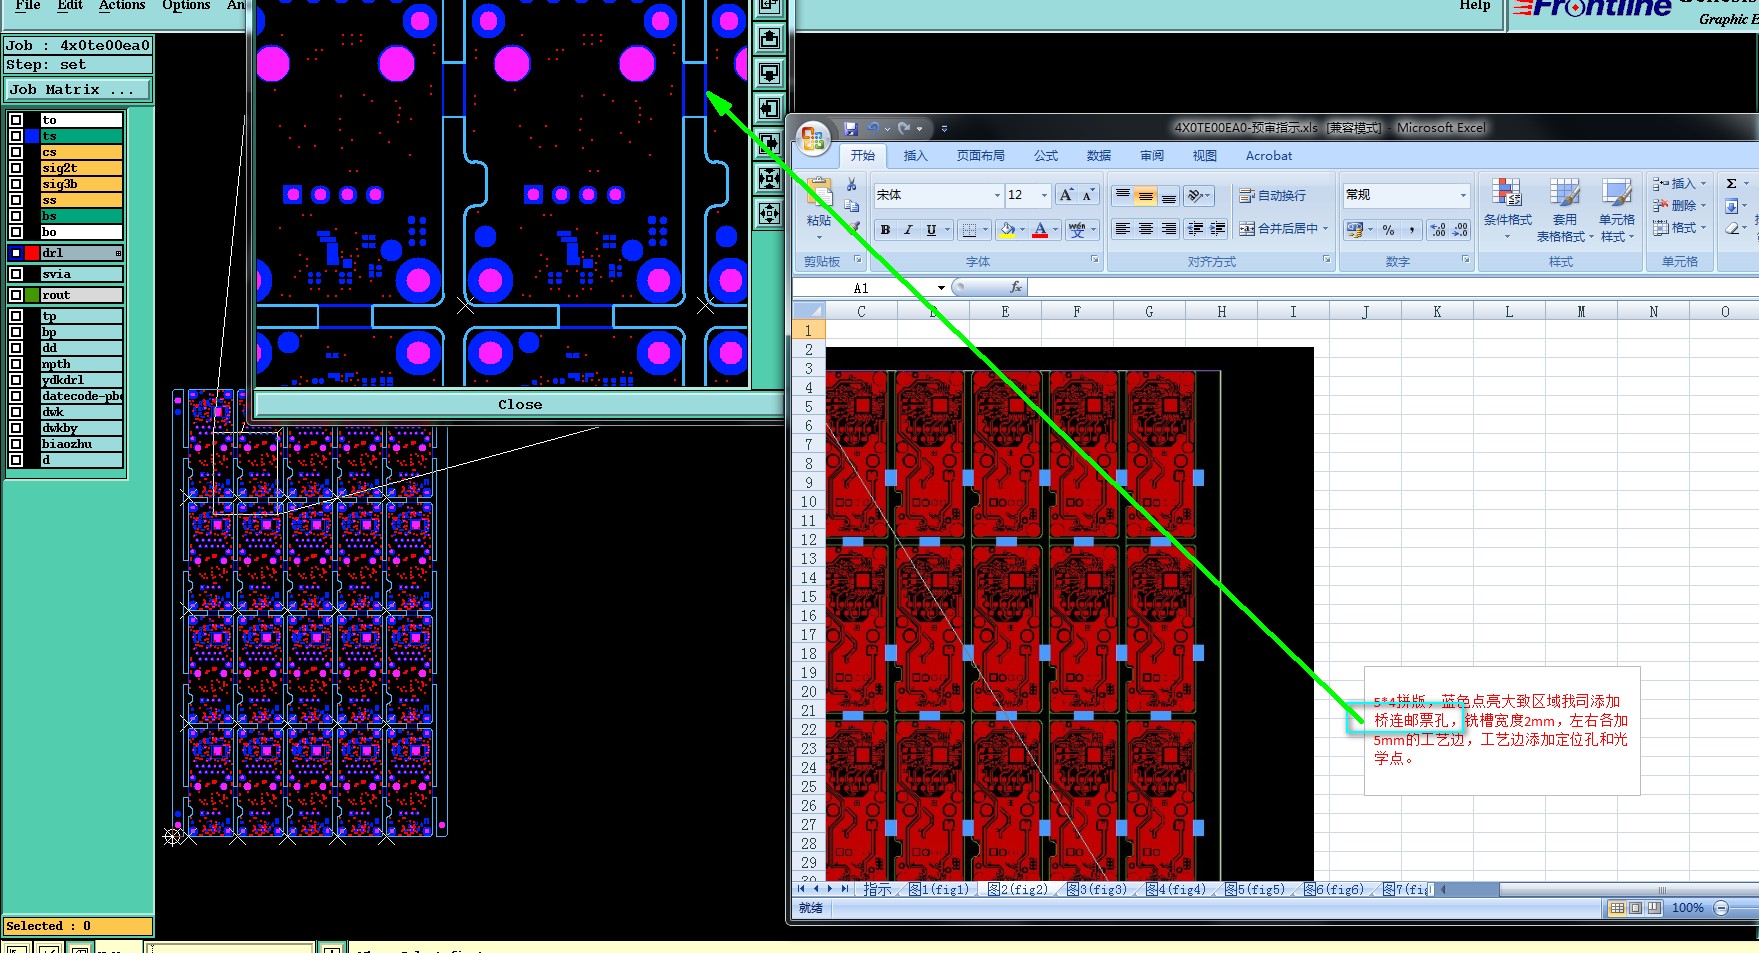This screenshot has height=953, width=1759.
Task: Toggle the 'bs' layer checkbox
Action: pyautogui.click(x=16, y=216)
